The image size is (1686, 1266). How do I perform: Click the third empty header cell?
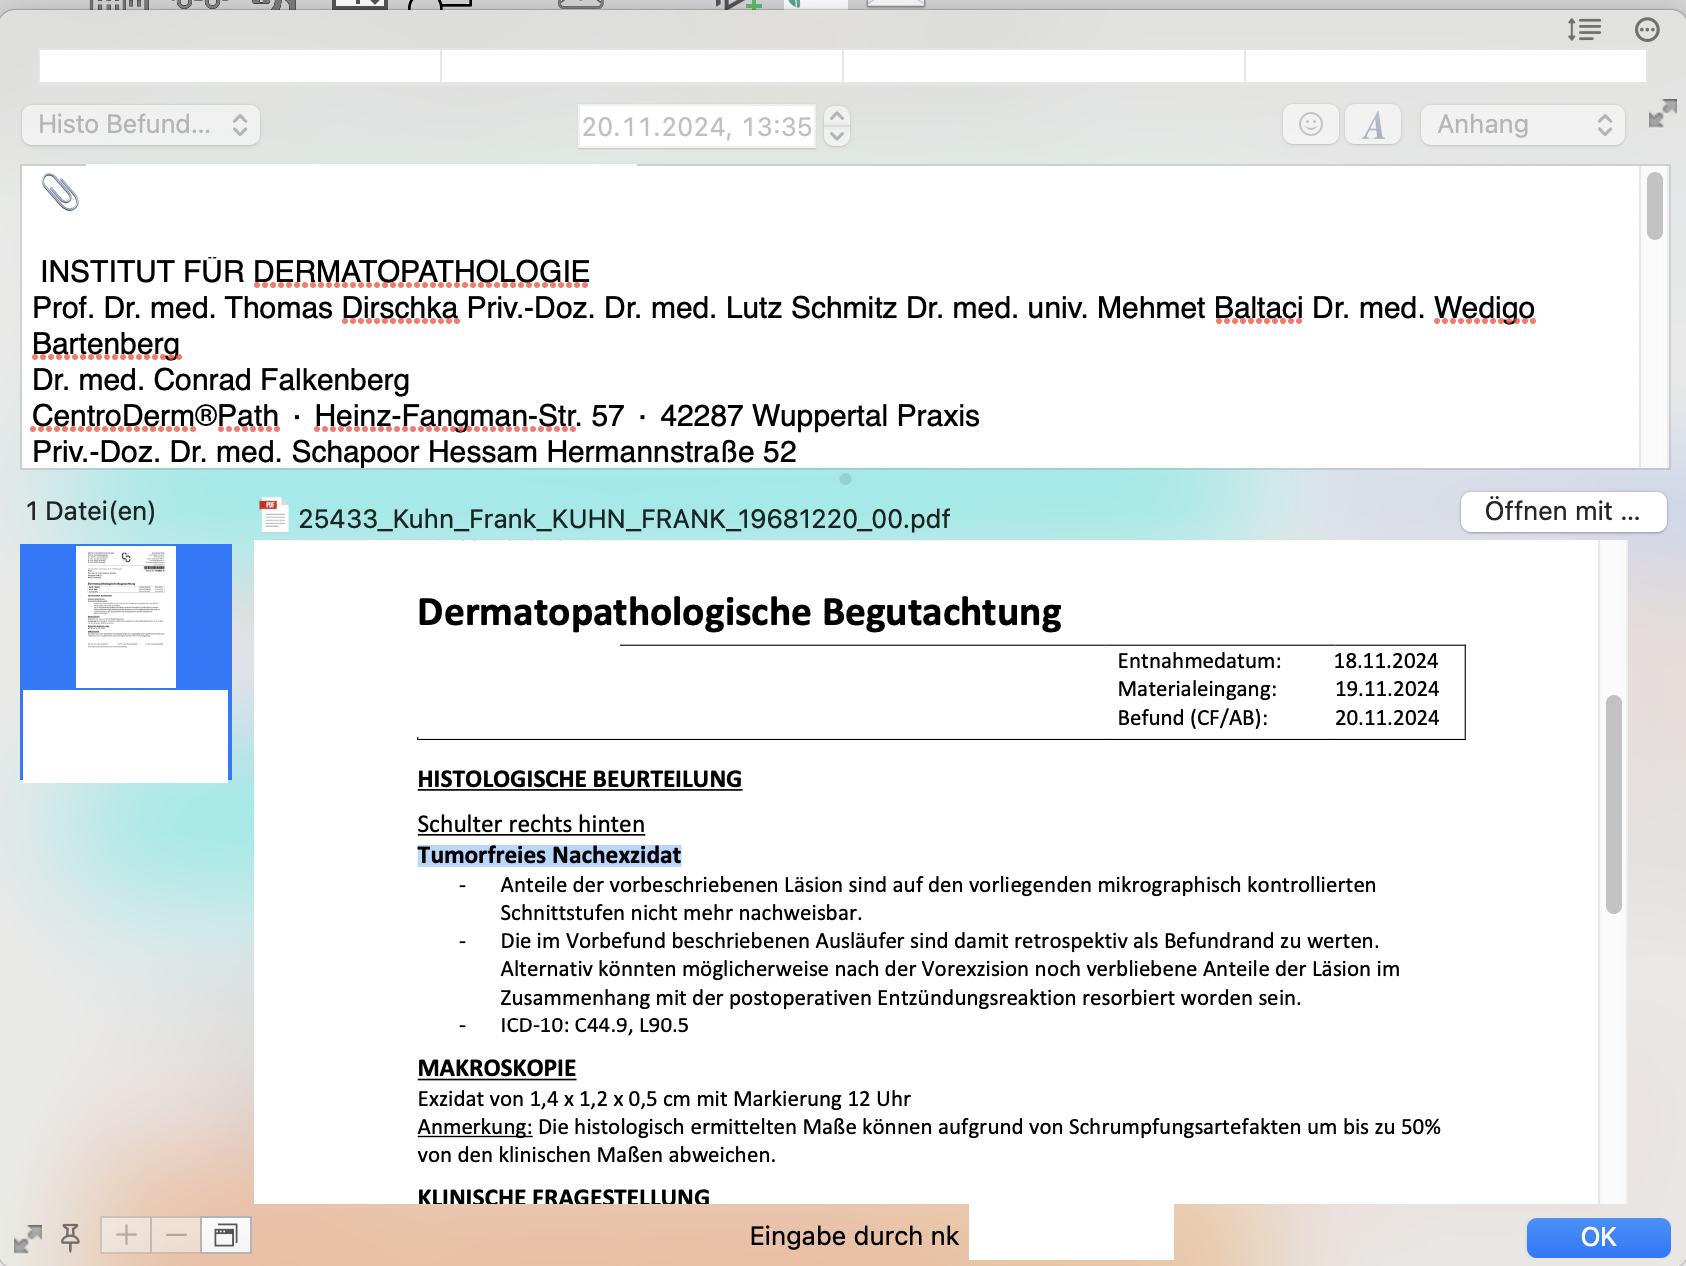(1044, 66)
